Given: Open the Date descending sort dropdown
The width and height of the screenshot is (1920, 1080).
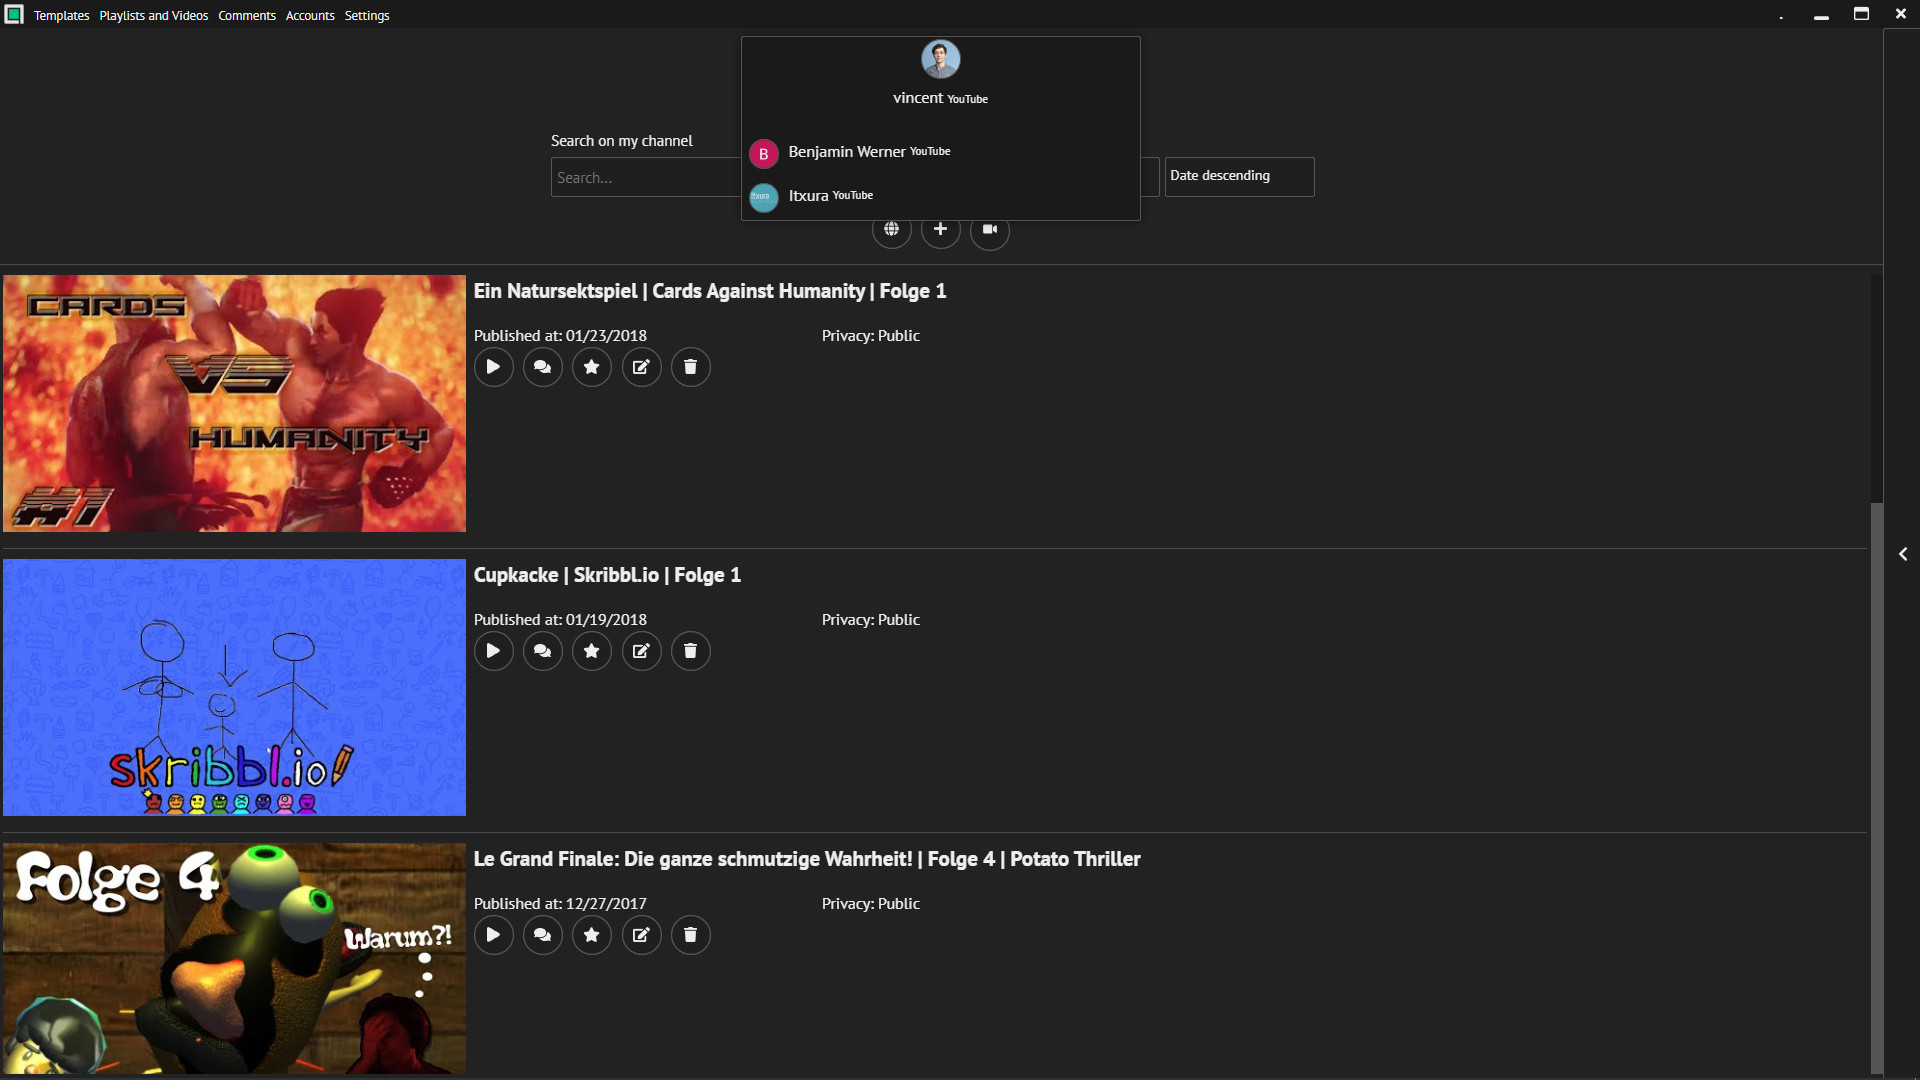Looking at the screenshot, I should pos(1240,176).
